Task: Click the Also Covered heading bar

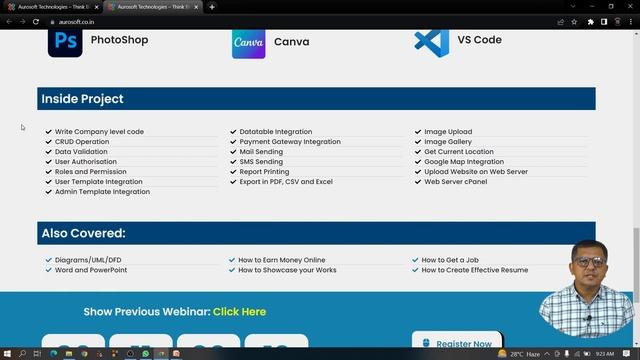Action: [x=316, y=233]
